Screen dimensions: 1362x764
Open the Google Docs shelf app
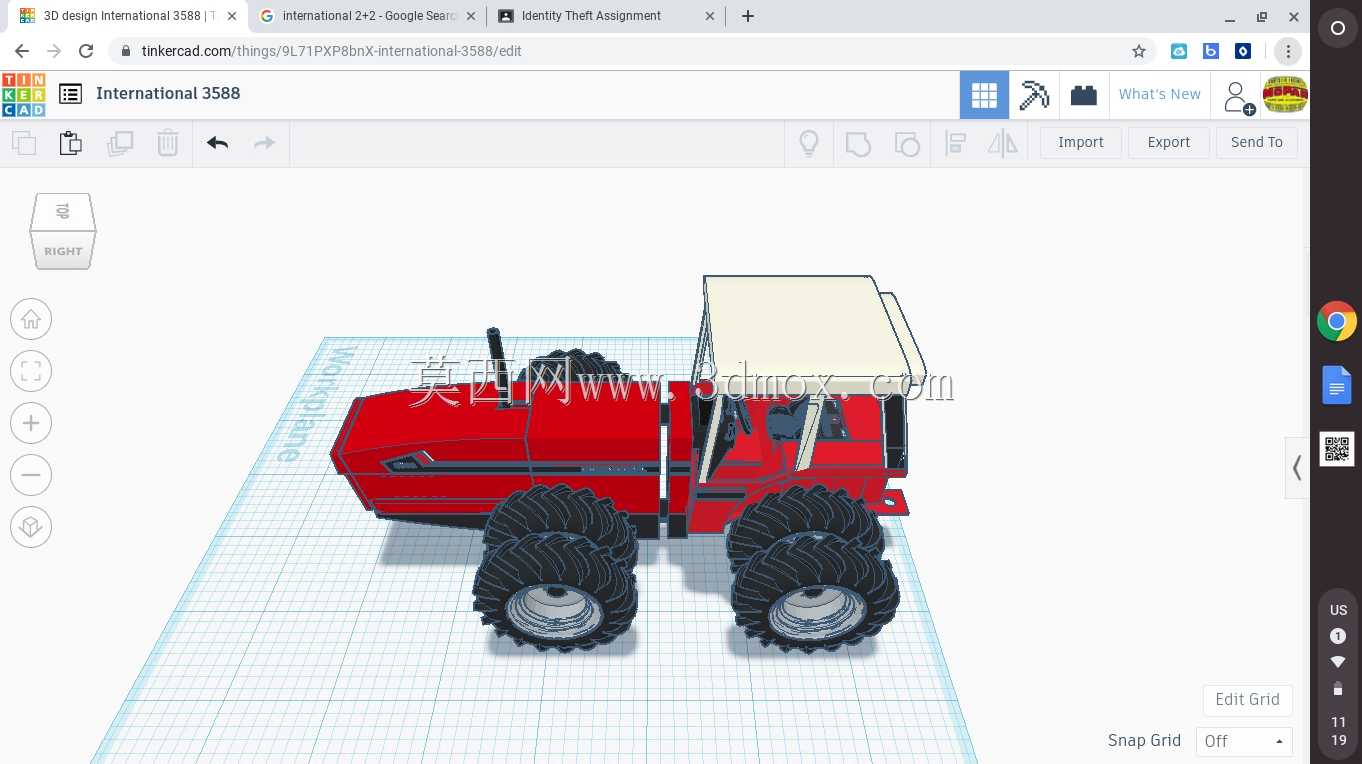pyautogui.click(x=1337, y=385)
